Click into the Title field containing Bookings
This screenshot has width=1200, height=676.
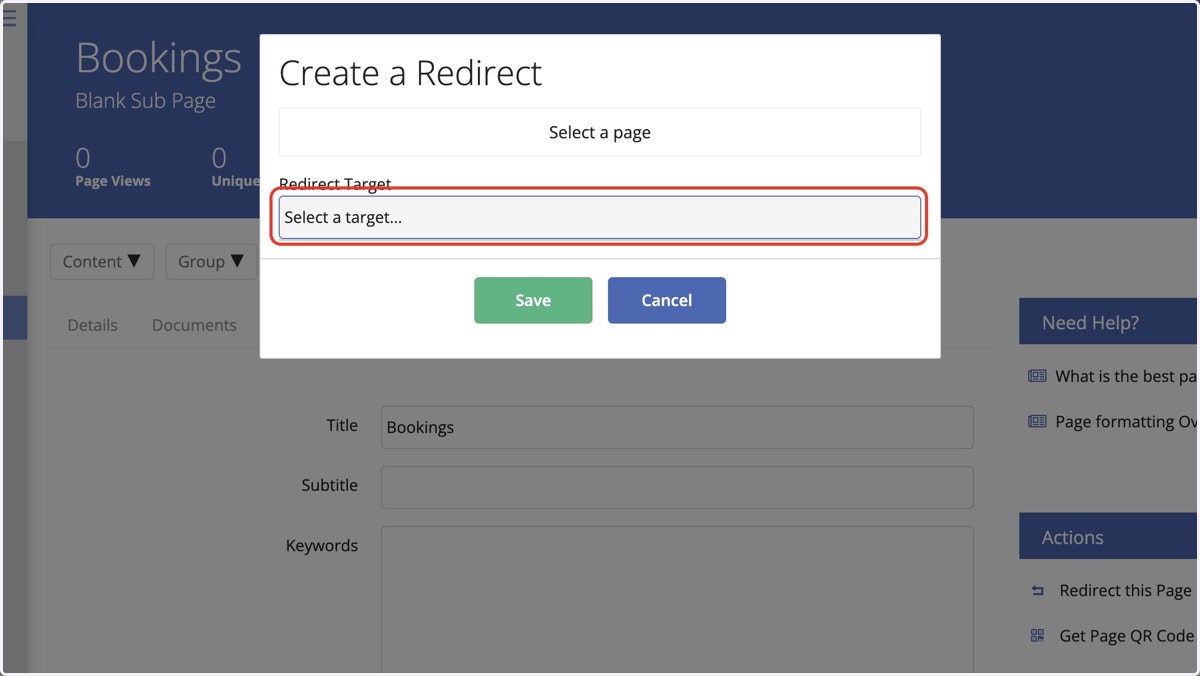[677, 427]
